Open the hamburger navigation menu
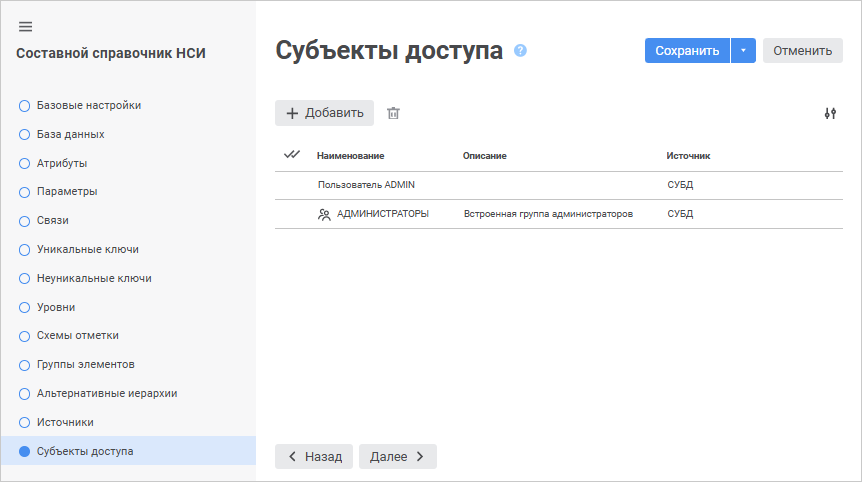The width and height of the screenshot is (862, 482). coord(26,27)
